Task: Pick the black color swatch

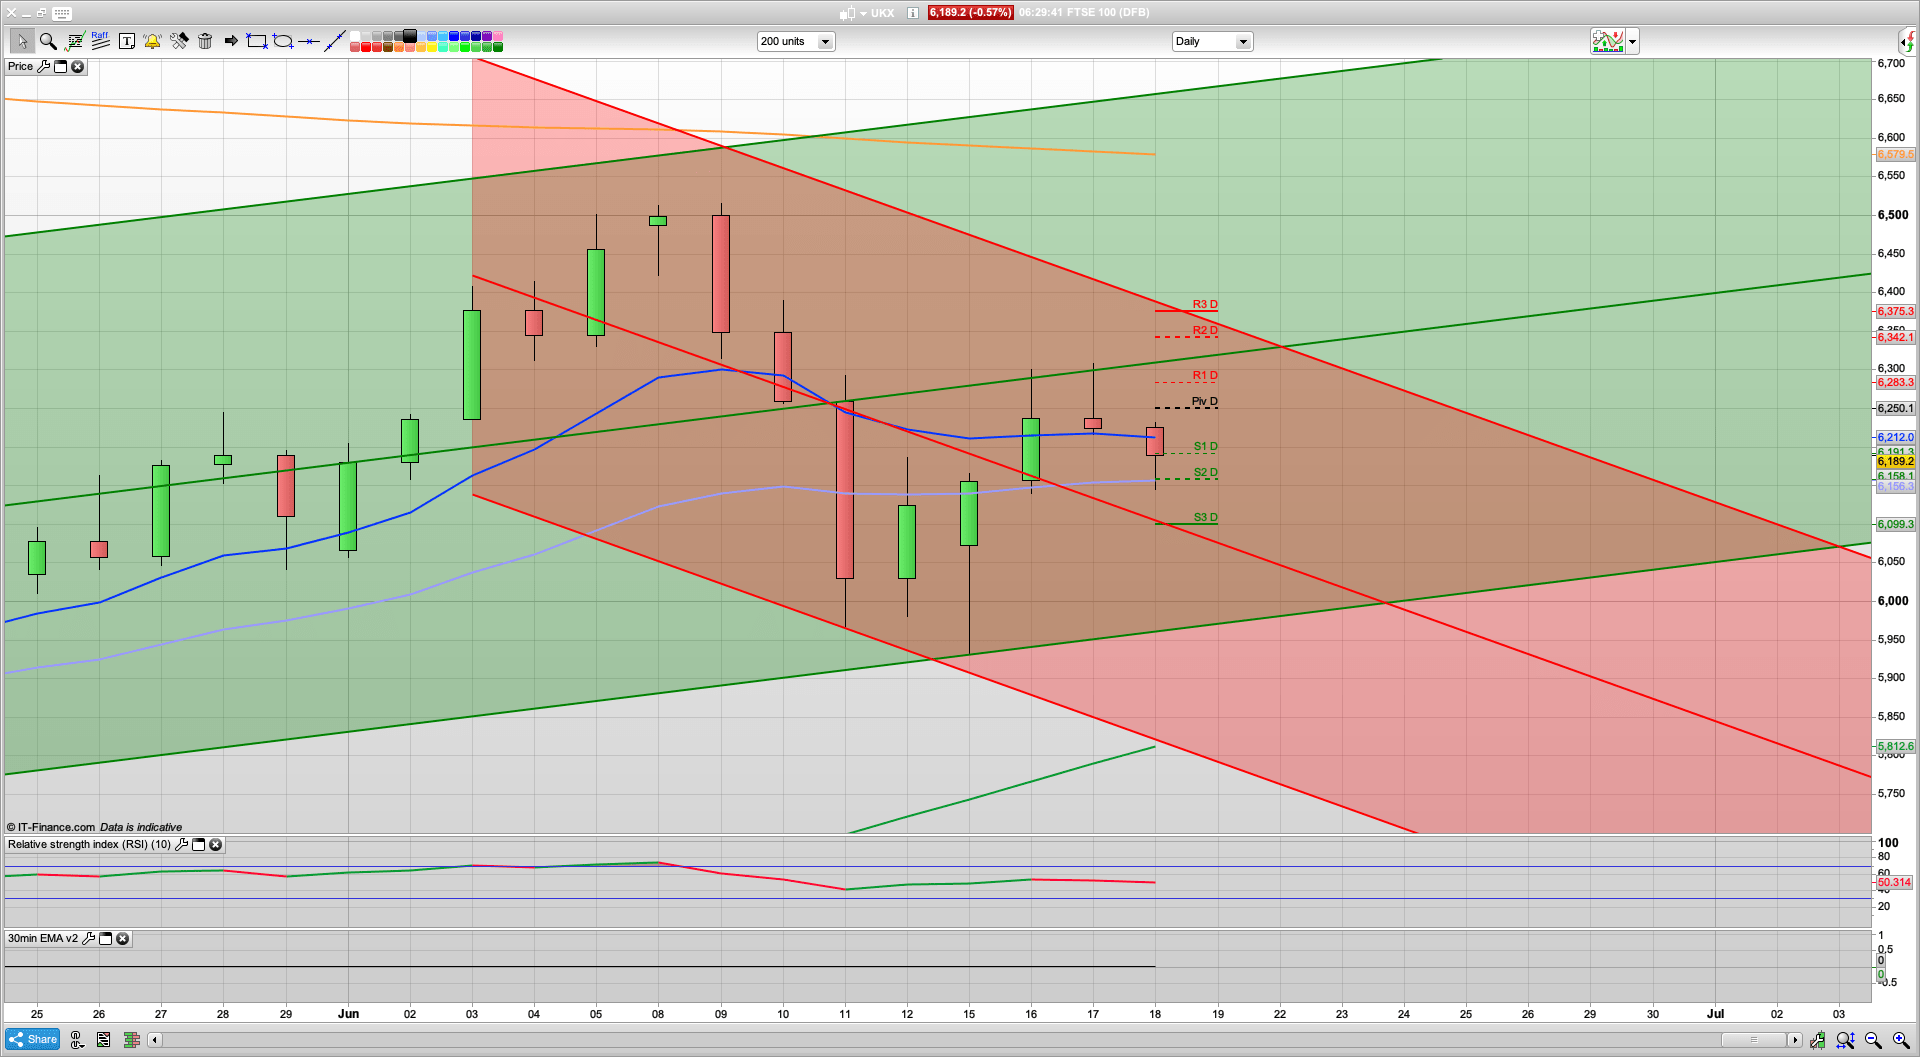Action: tap(410, 36)
